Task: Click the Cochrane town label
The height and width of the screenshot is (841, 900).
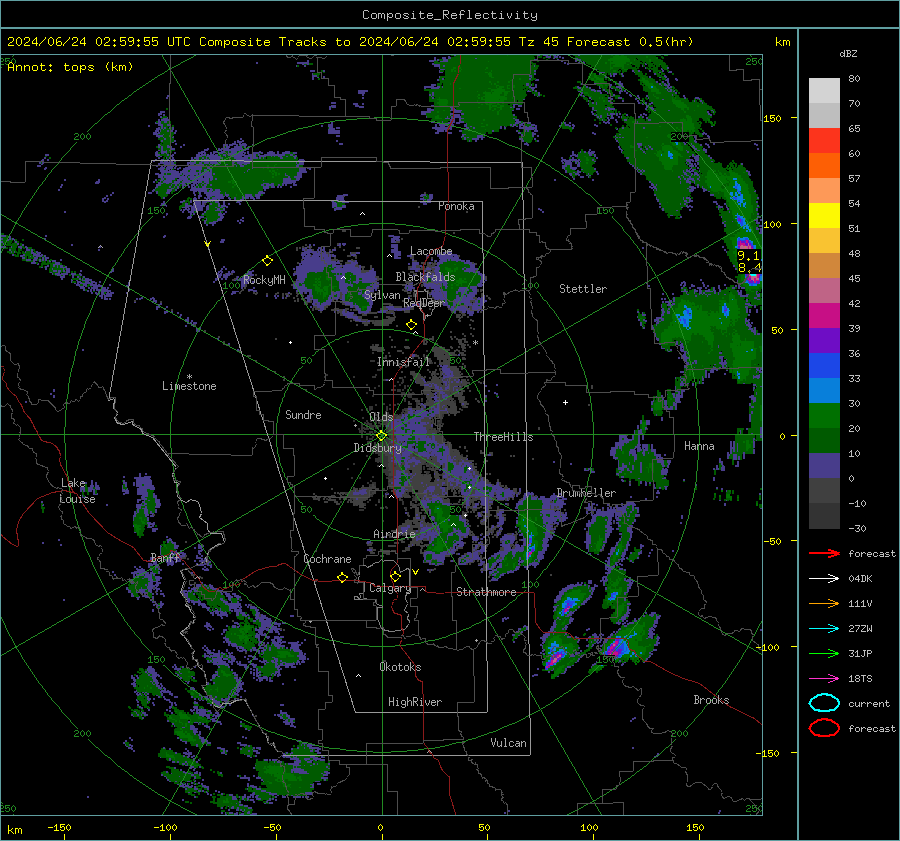Action: [x=327, y=559]
